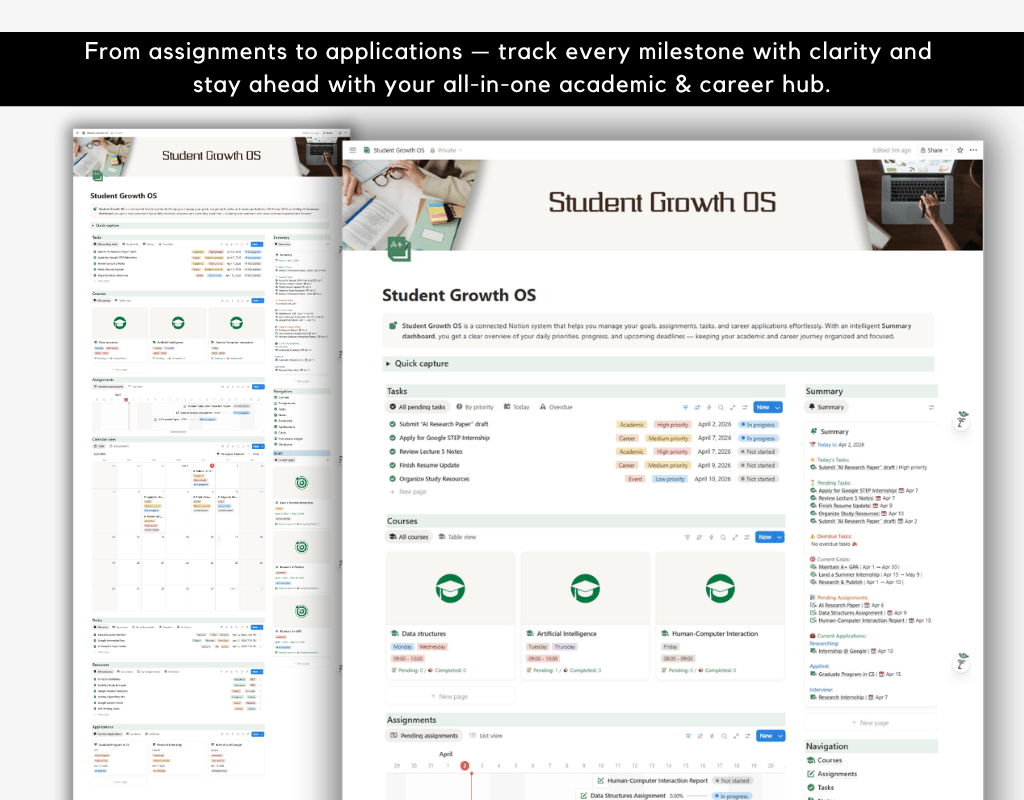Open filter icon in Courses toolbar
1024x800 pixels.
click(687, 537)
